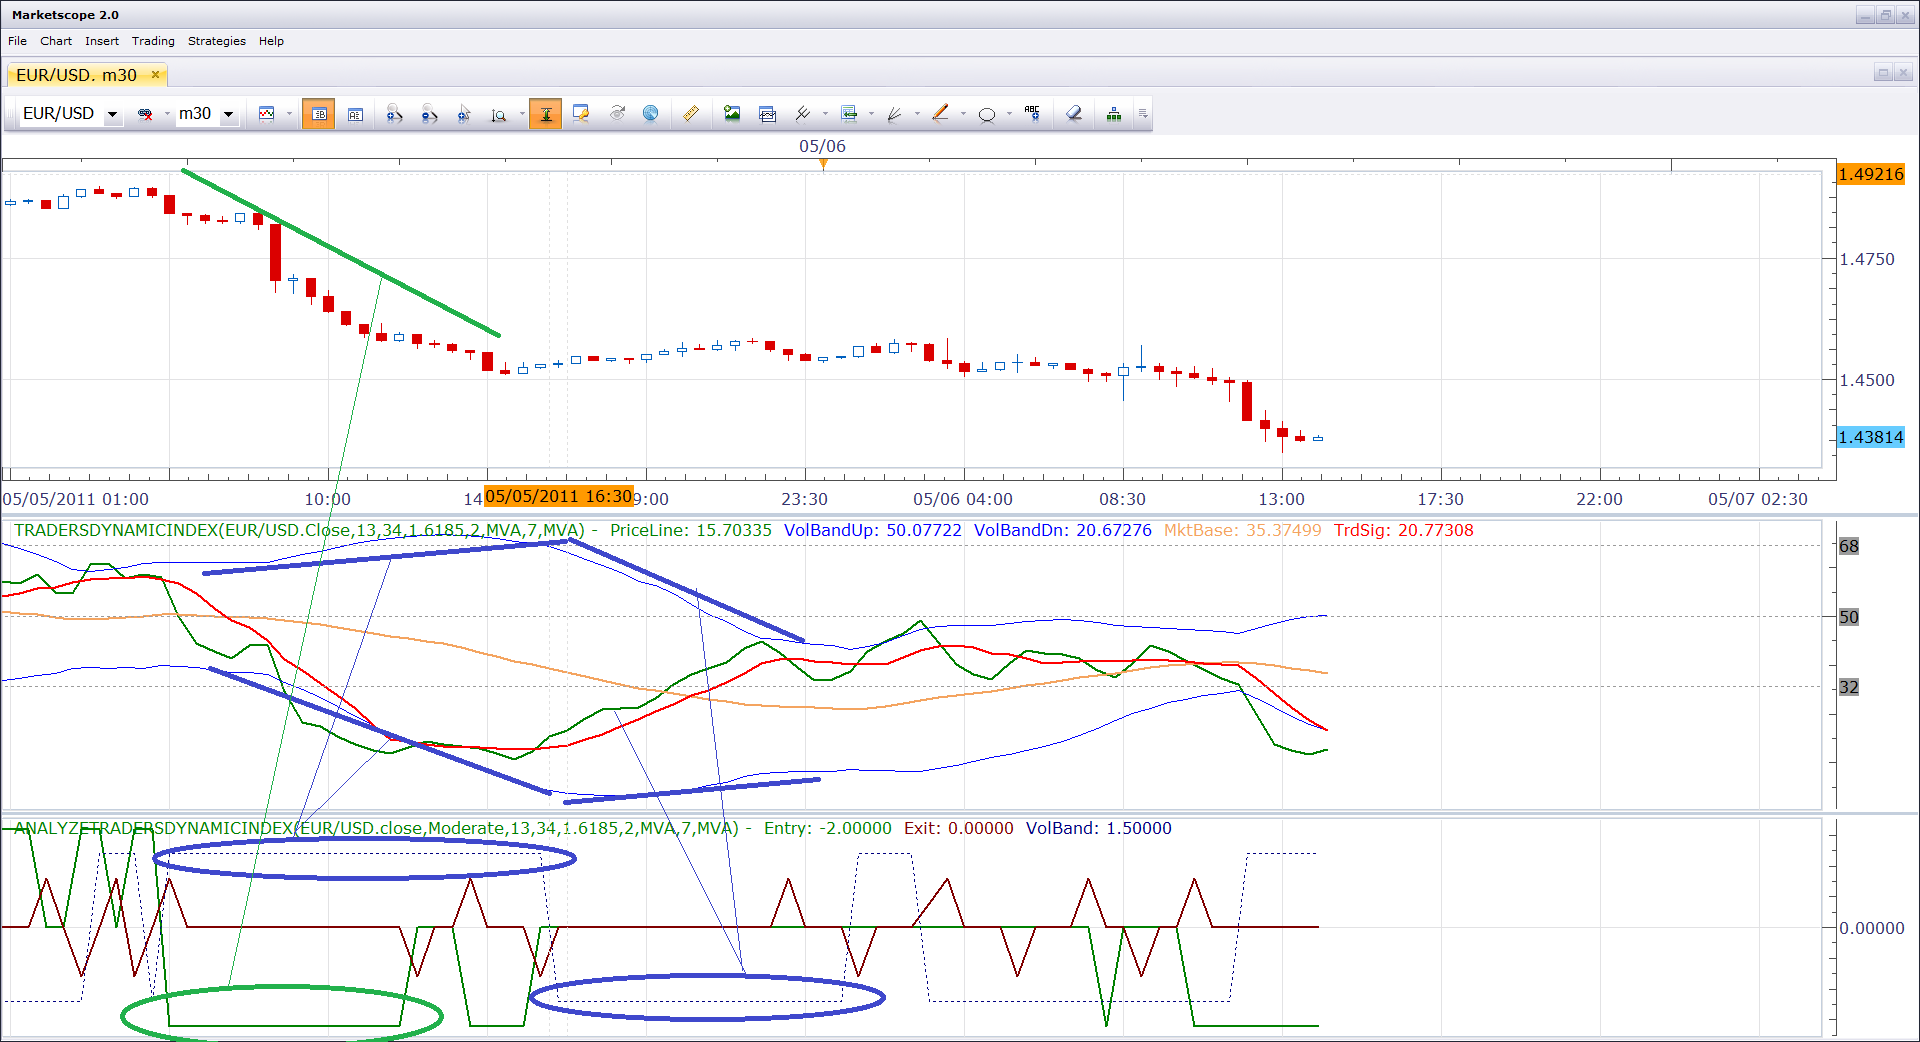
Task: Expand the chart type dropdown arrow
Action: point(289,114)
